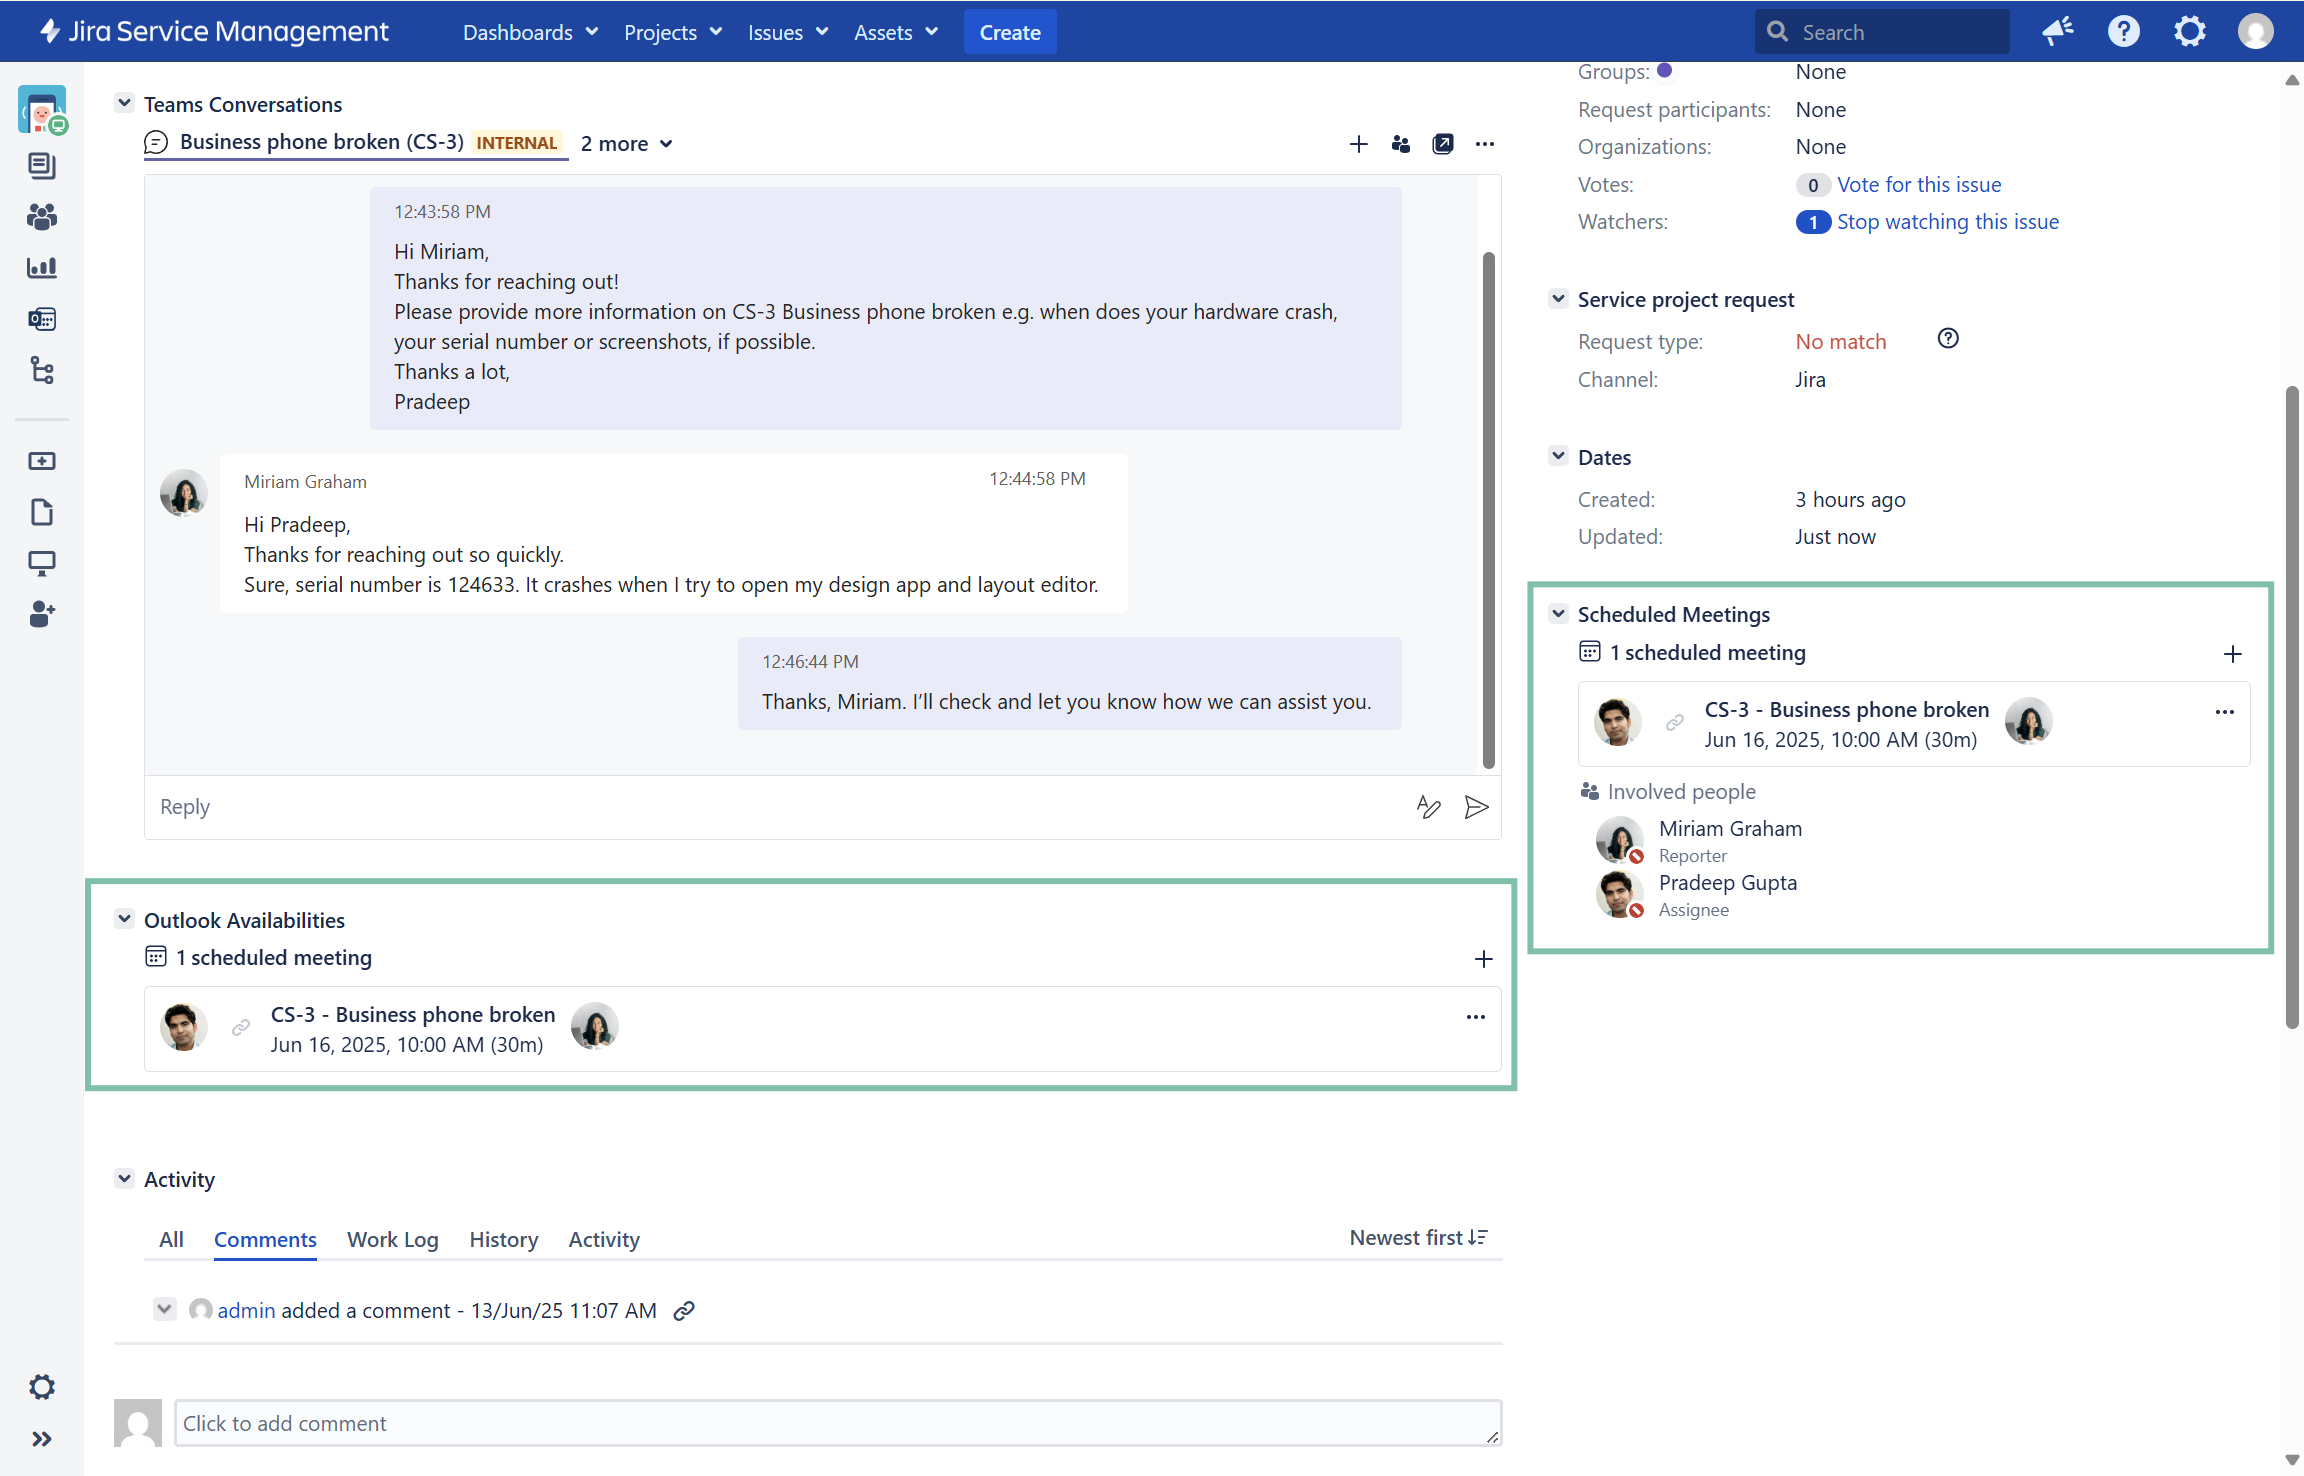Open the help icon beside No match
This screenshot has width=2304, height=1476.
[x=1947, y=339]
